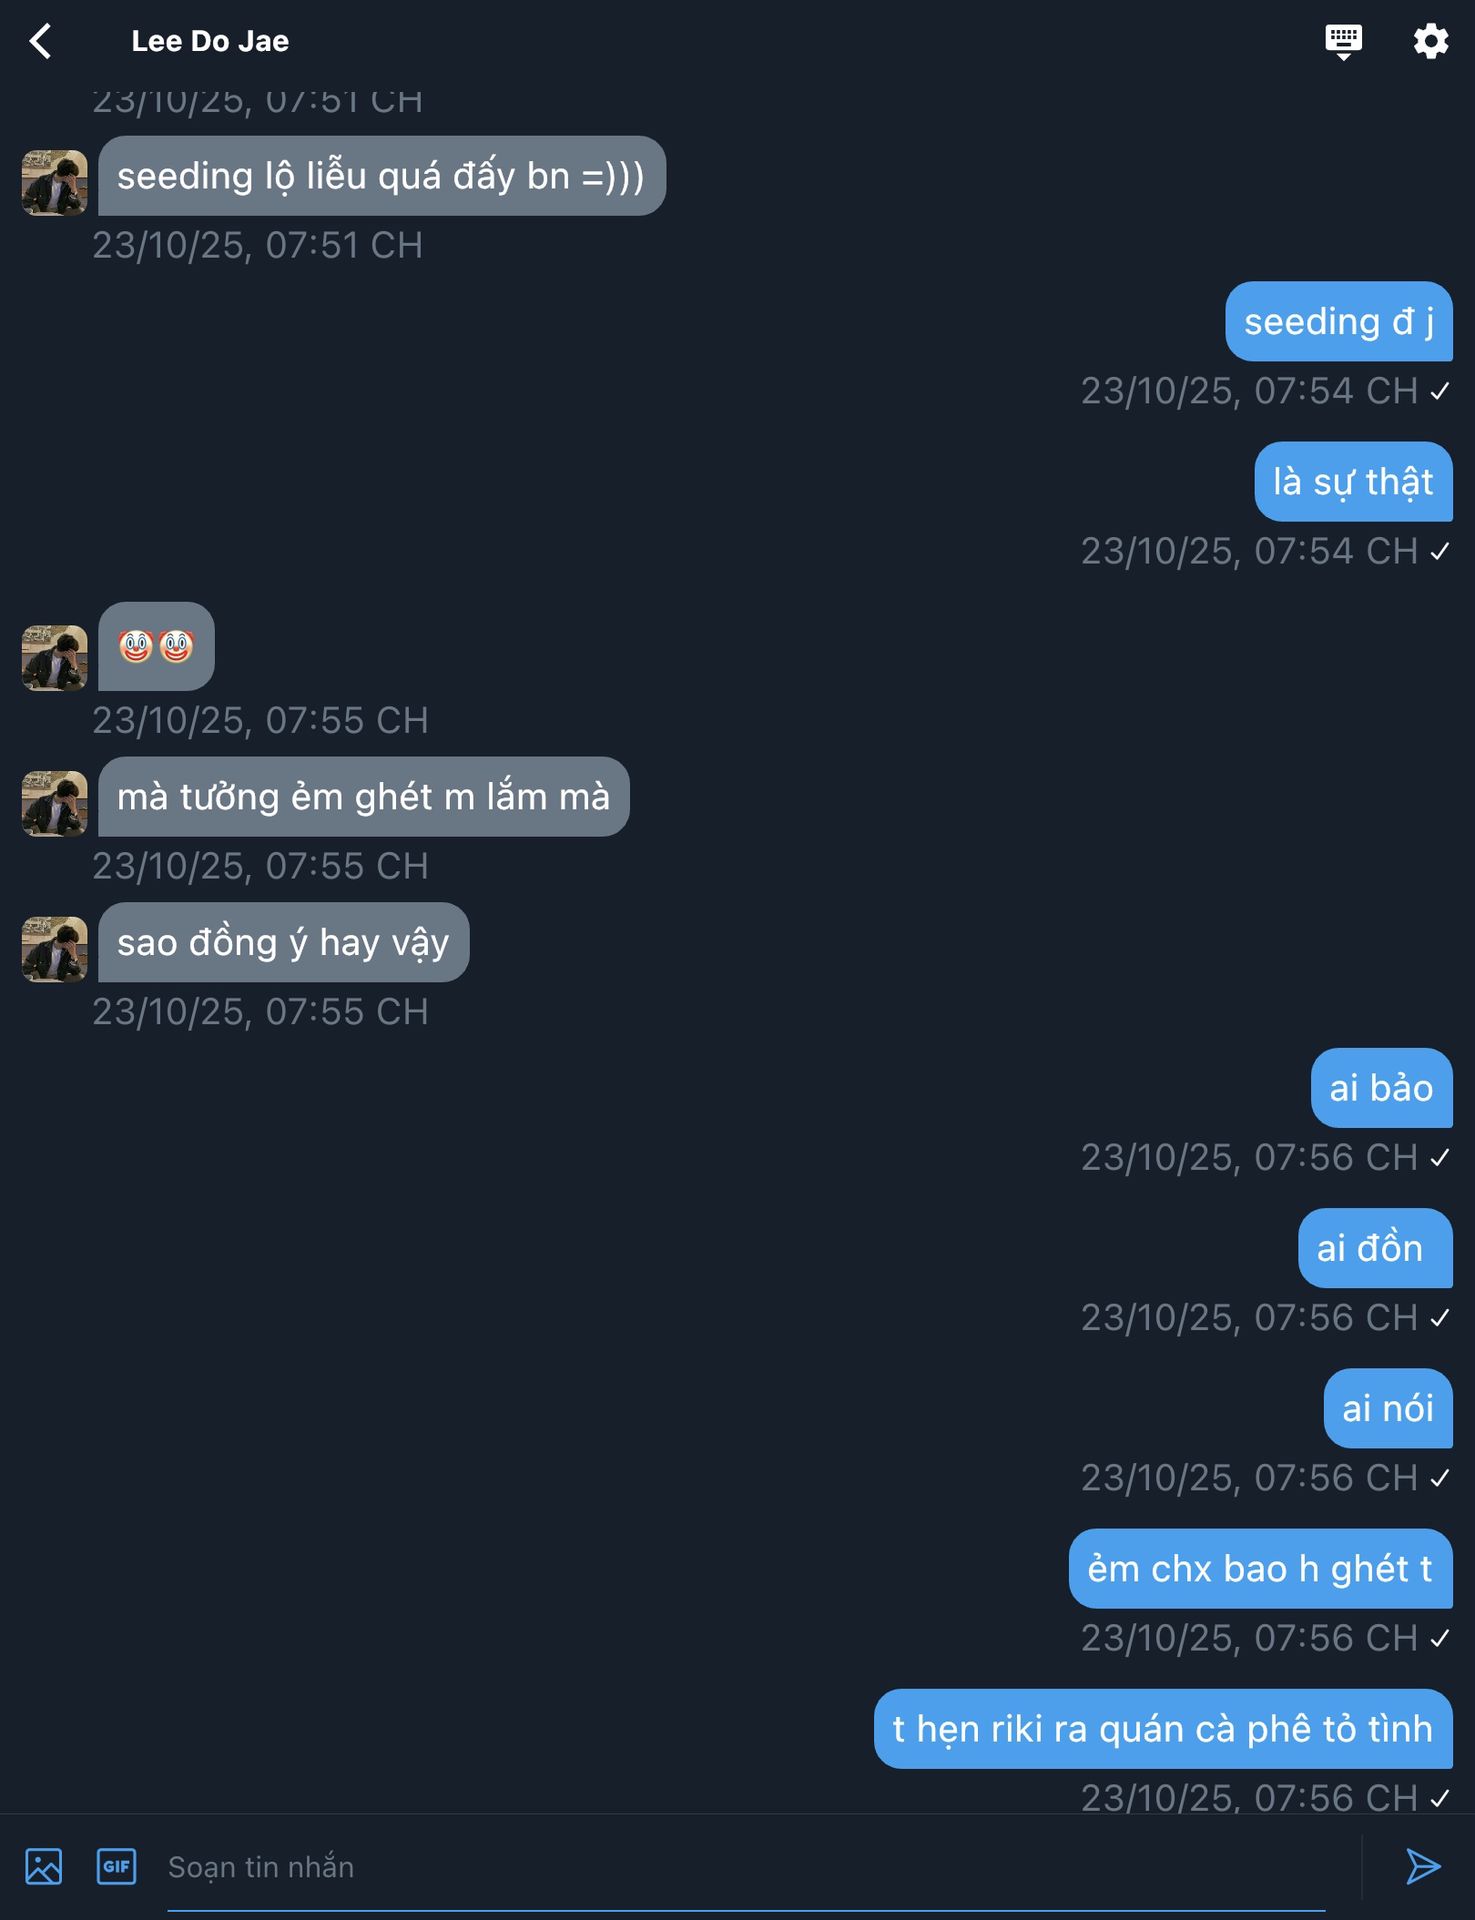Viewport: 1475px width, 1920px height.
Task: Tap 'mà tưởng ẻm ghét m lắm mà' bubble
Action: [364, 797]
